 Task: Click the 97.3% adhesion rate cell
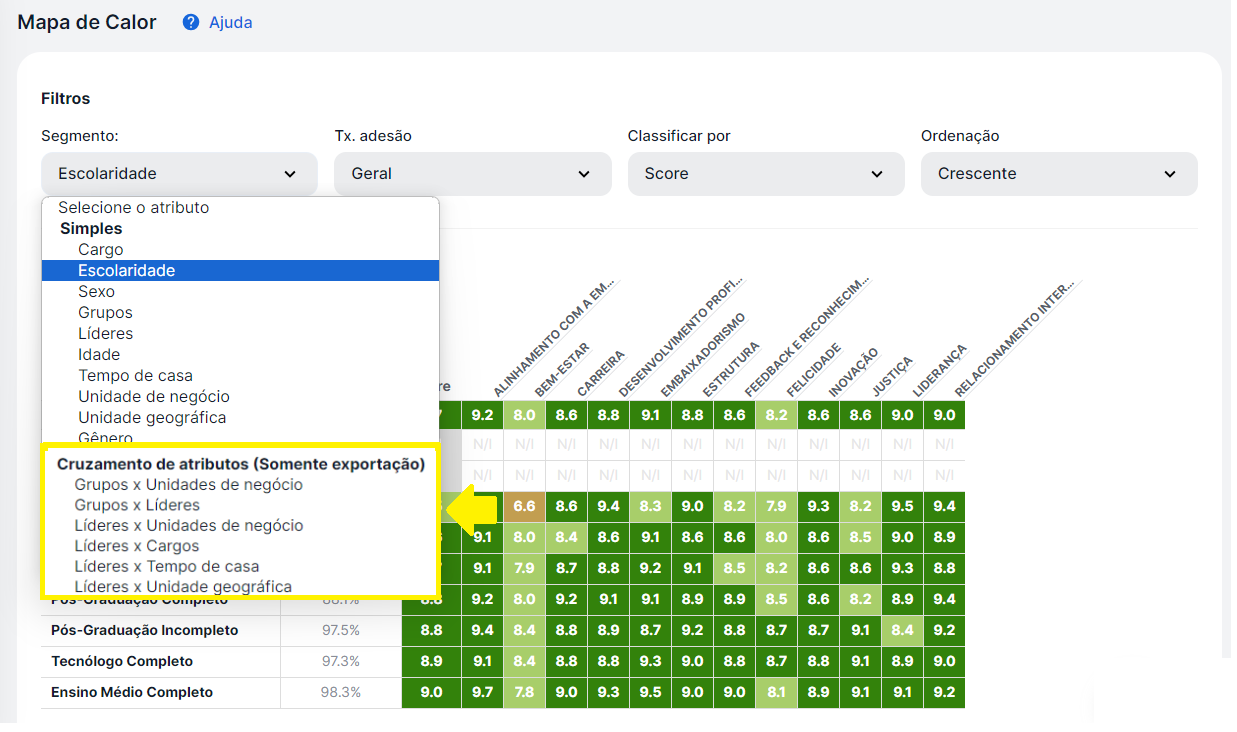pyautogui.click(x=341, y=662)
